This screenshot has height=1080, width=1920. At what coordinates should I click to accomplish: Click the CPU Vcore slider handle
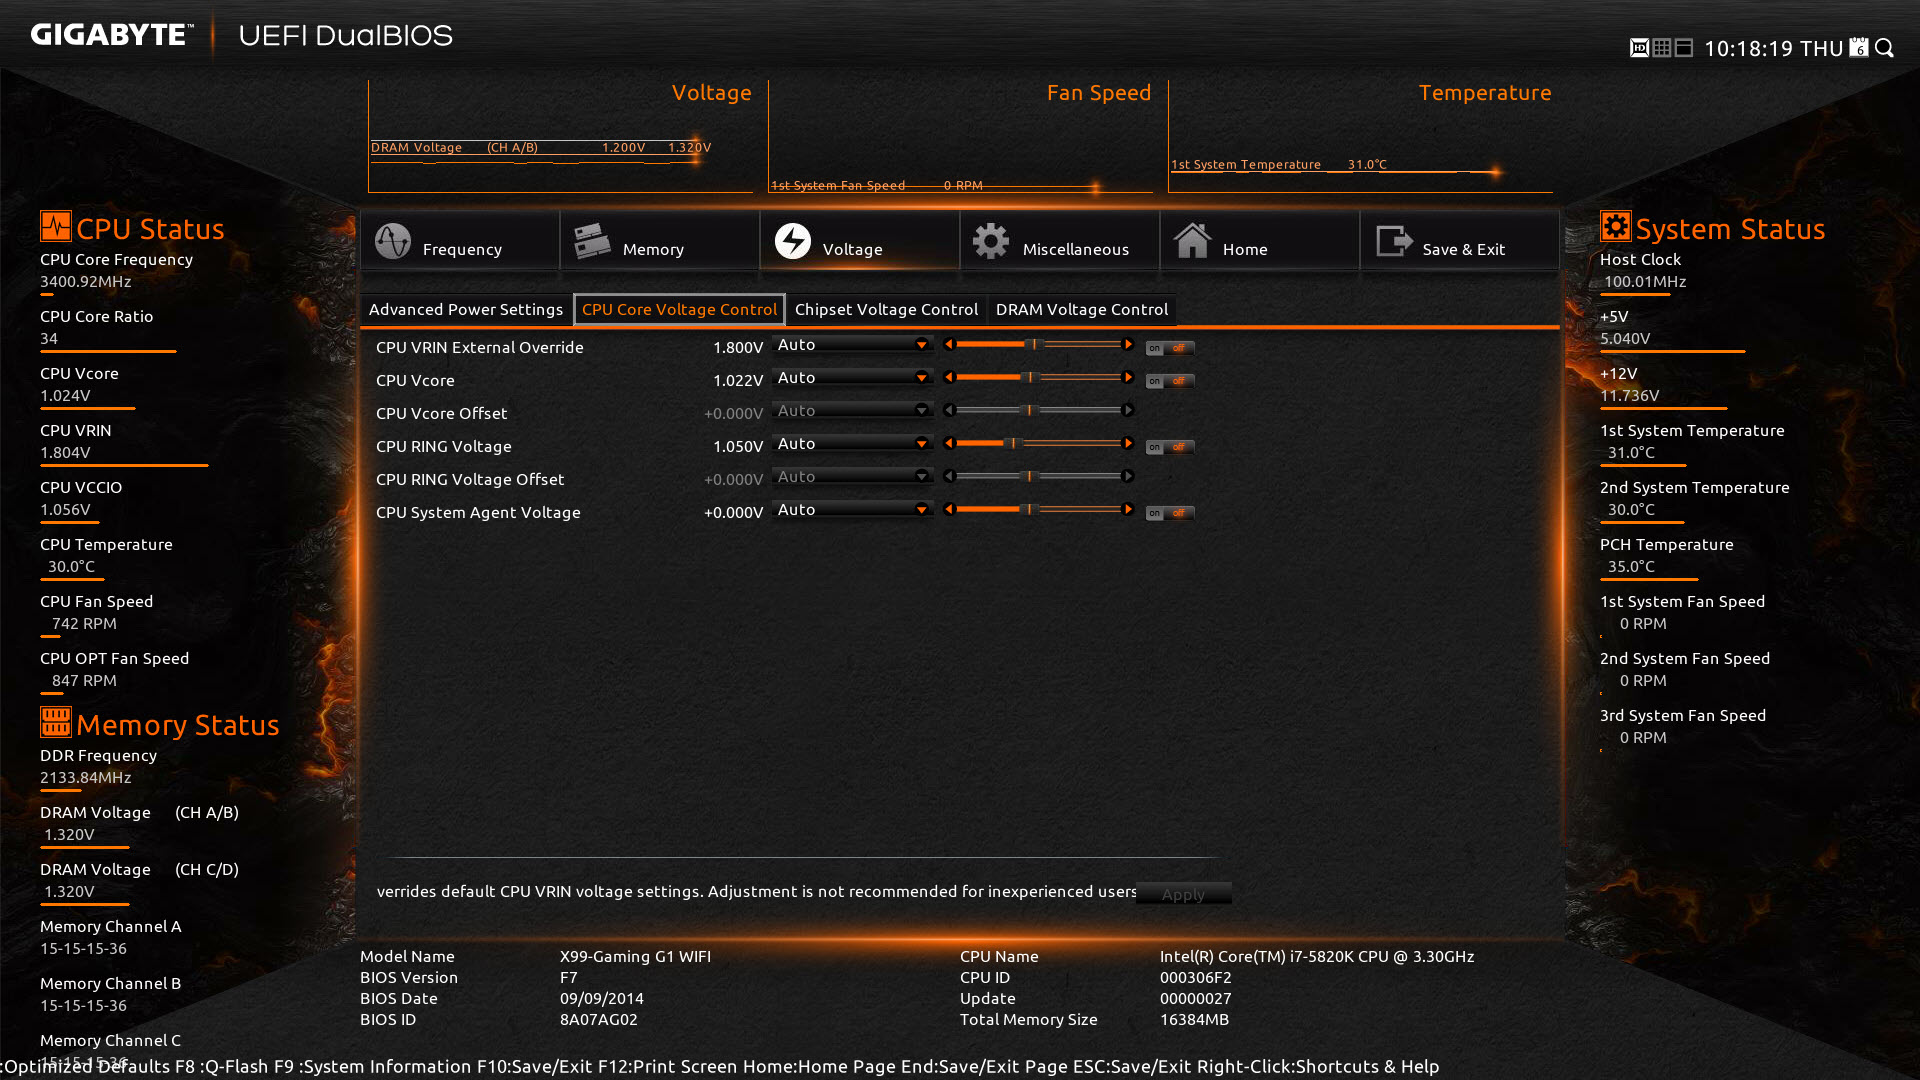pos(1029,378)
